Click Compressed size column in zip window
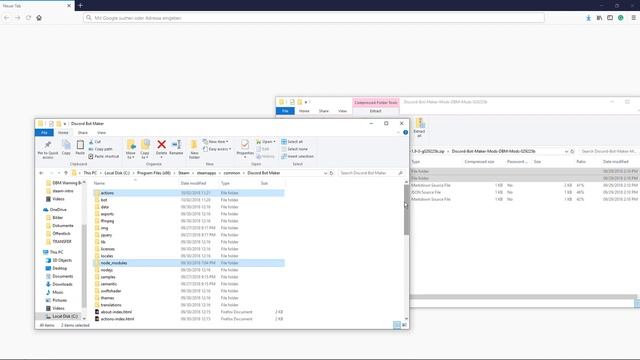Viewport: 640px width, 360px height. click(479, 162)
